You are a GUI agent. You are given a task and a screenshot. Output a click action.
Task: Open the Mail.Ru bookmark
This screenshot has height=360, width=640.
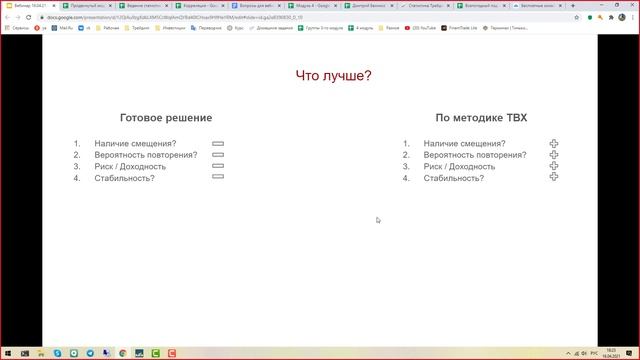pyautogui.click(x=62, y=28)
